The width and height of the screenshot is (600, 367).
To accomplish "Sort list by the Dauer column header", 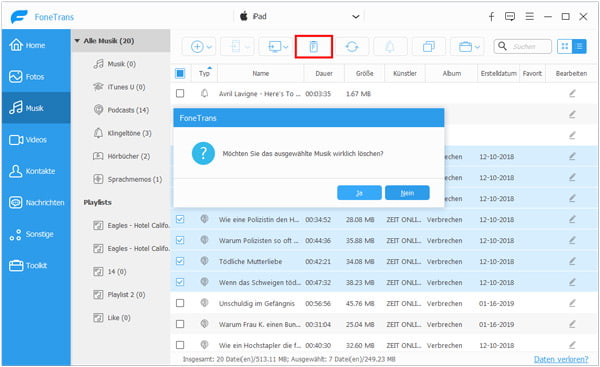I will coord(324,73).
